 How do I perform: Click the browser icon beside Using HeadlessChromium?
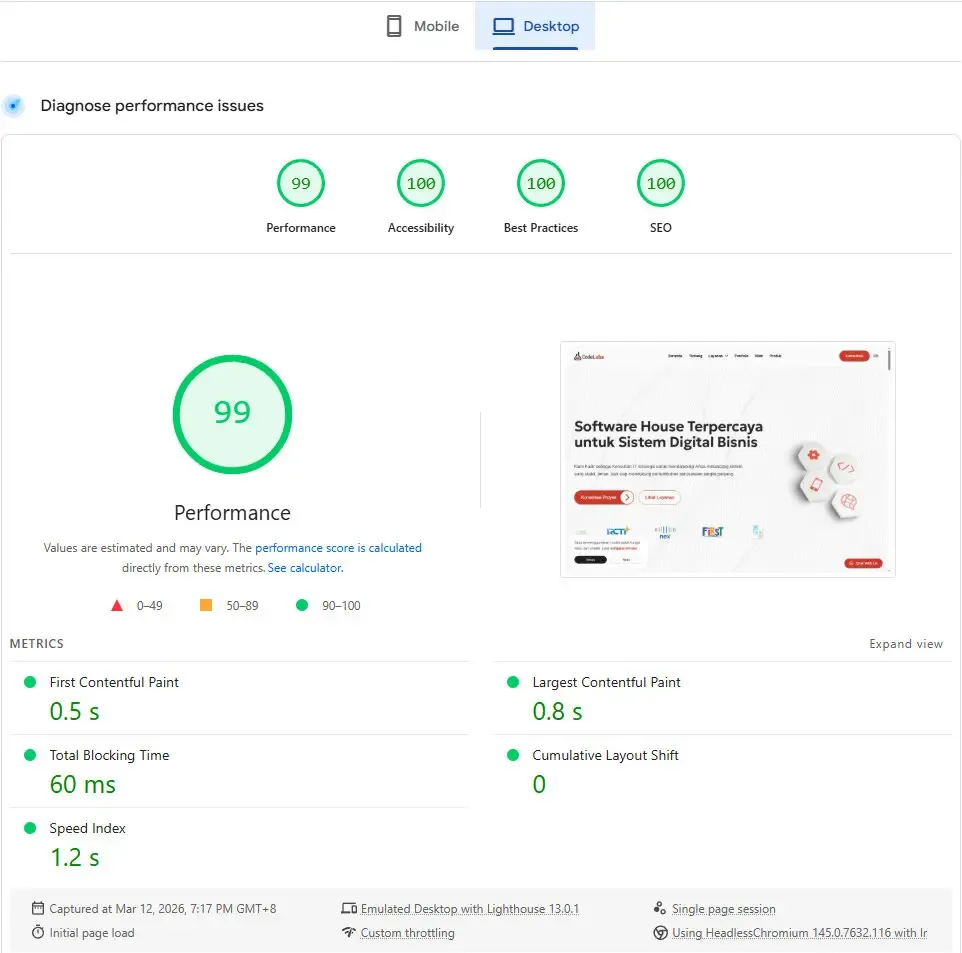(661, 932)
